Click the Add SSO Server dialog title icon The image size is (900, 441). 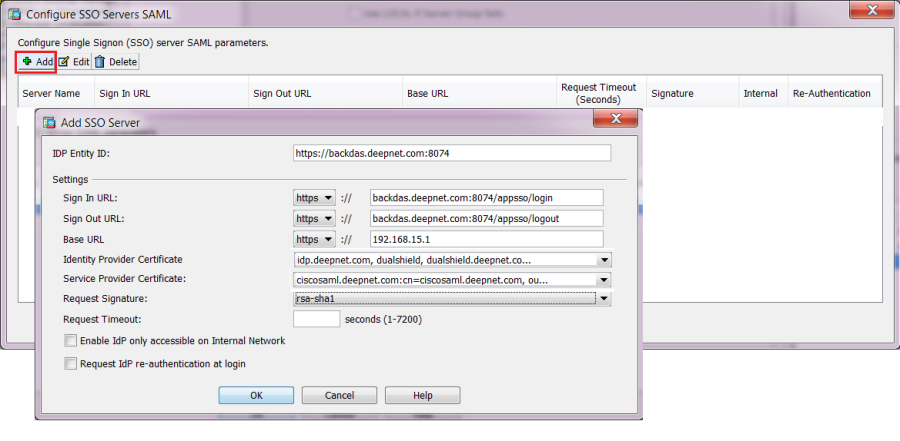coord(51,122)
